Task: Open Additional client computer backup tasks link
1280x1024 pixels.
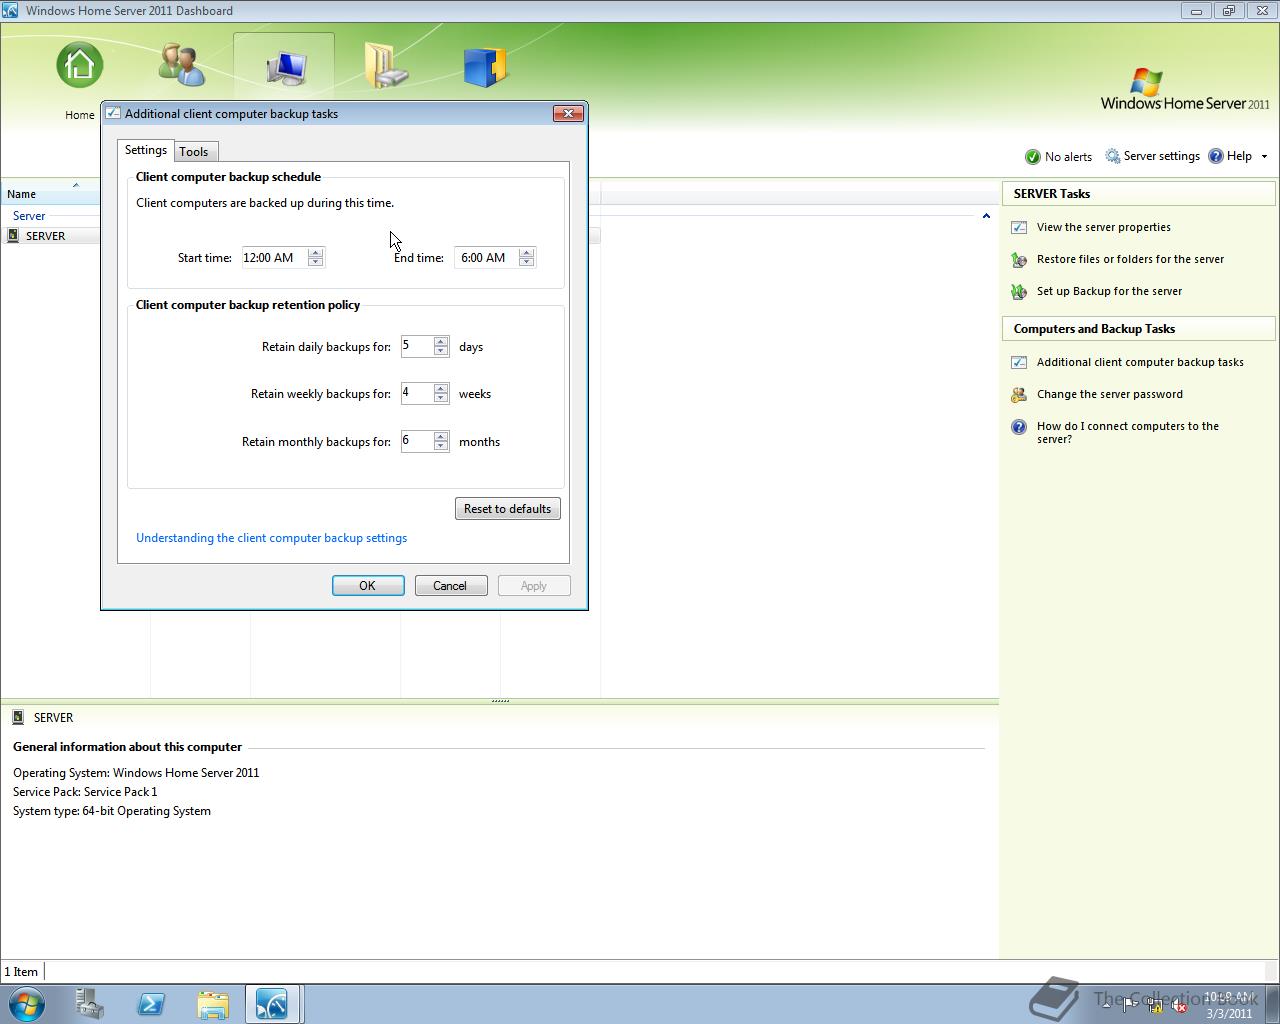Action: [1141, 362]
